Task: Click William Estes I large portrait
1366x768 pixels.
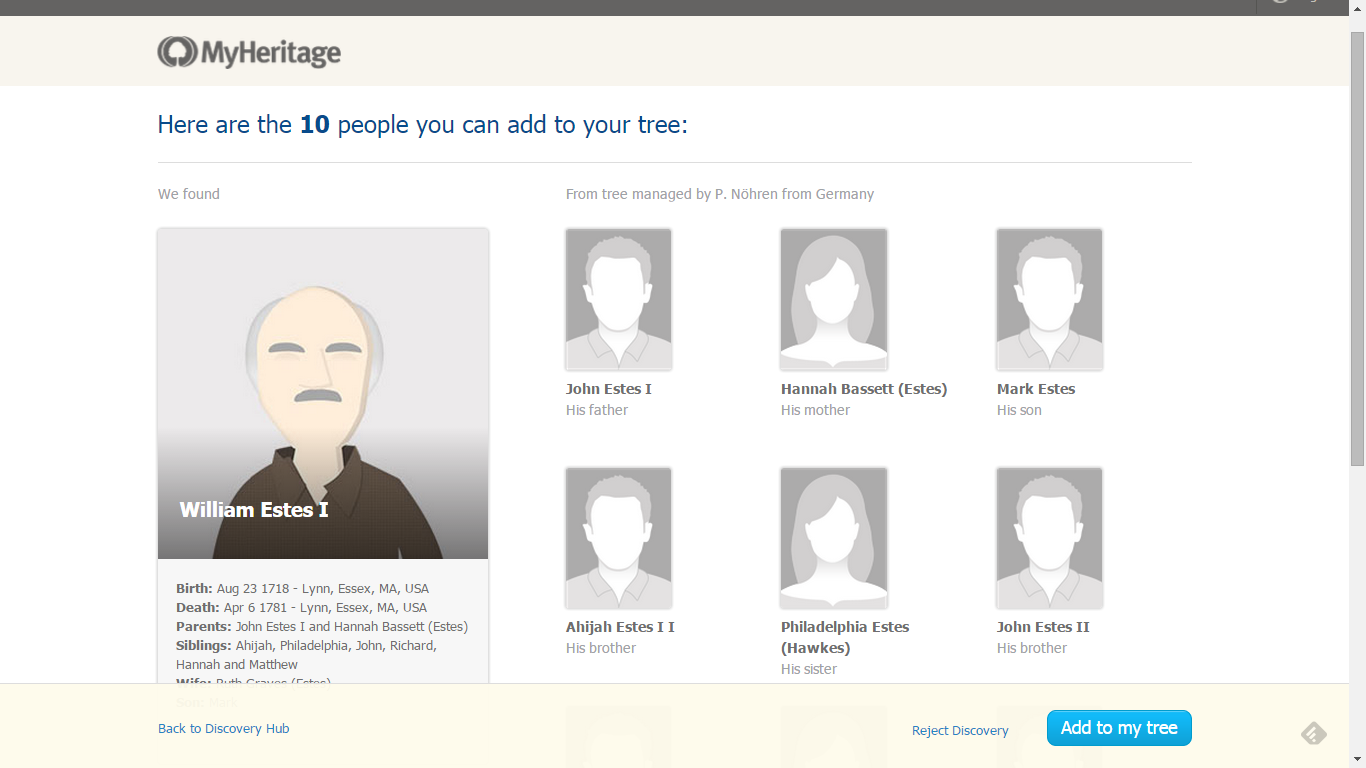Action: tap(323, 394)
